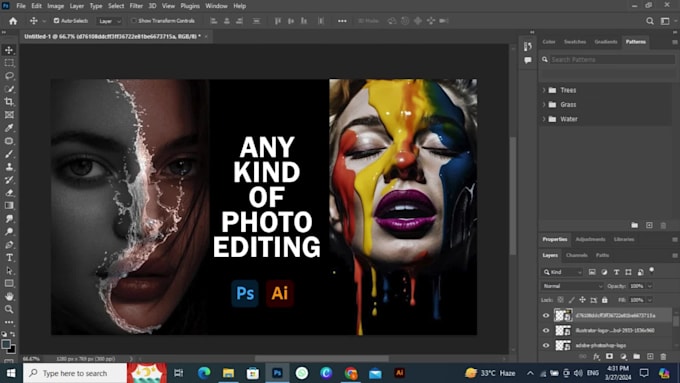Viewport: 680px width, 383px height.
Task: Toggle the Lock all padlock icon
Action: [605, 300]
